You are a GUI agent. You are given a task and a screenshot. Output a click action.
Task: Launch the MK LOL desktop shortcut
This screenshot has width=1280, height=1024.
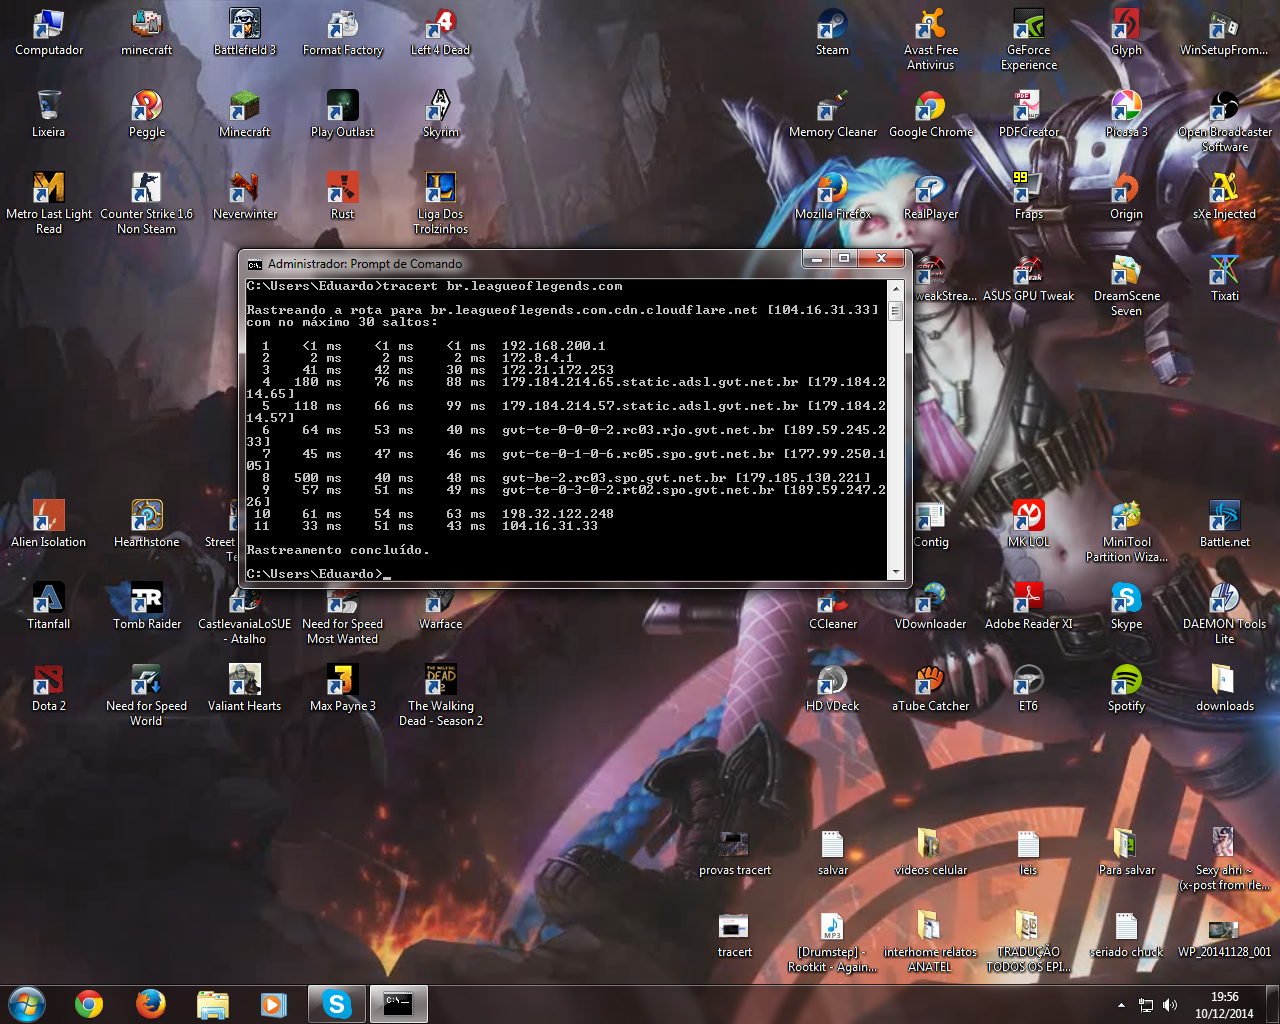click(1029, 525)
